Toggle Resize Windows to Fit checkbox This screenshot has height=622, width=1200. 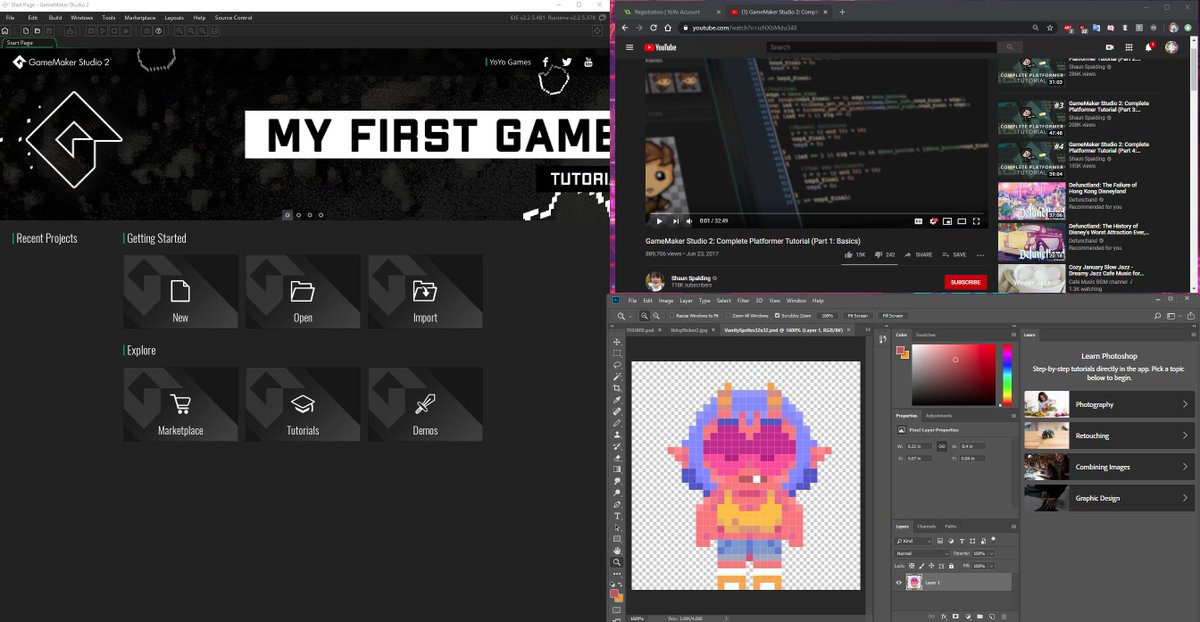click(x=672, y=315)
